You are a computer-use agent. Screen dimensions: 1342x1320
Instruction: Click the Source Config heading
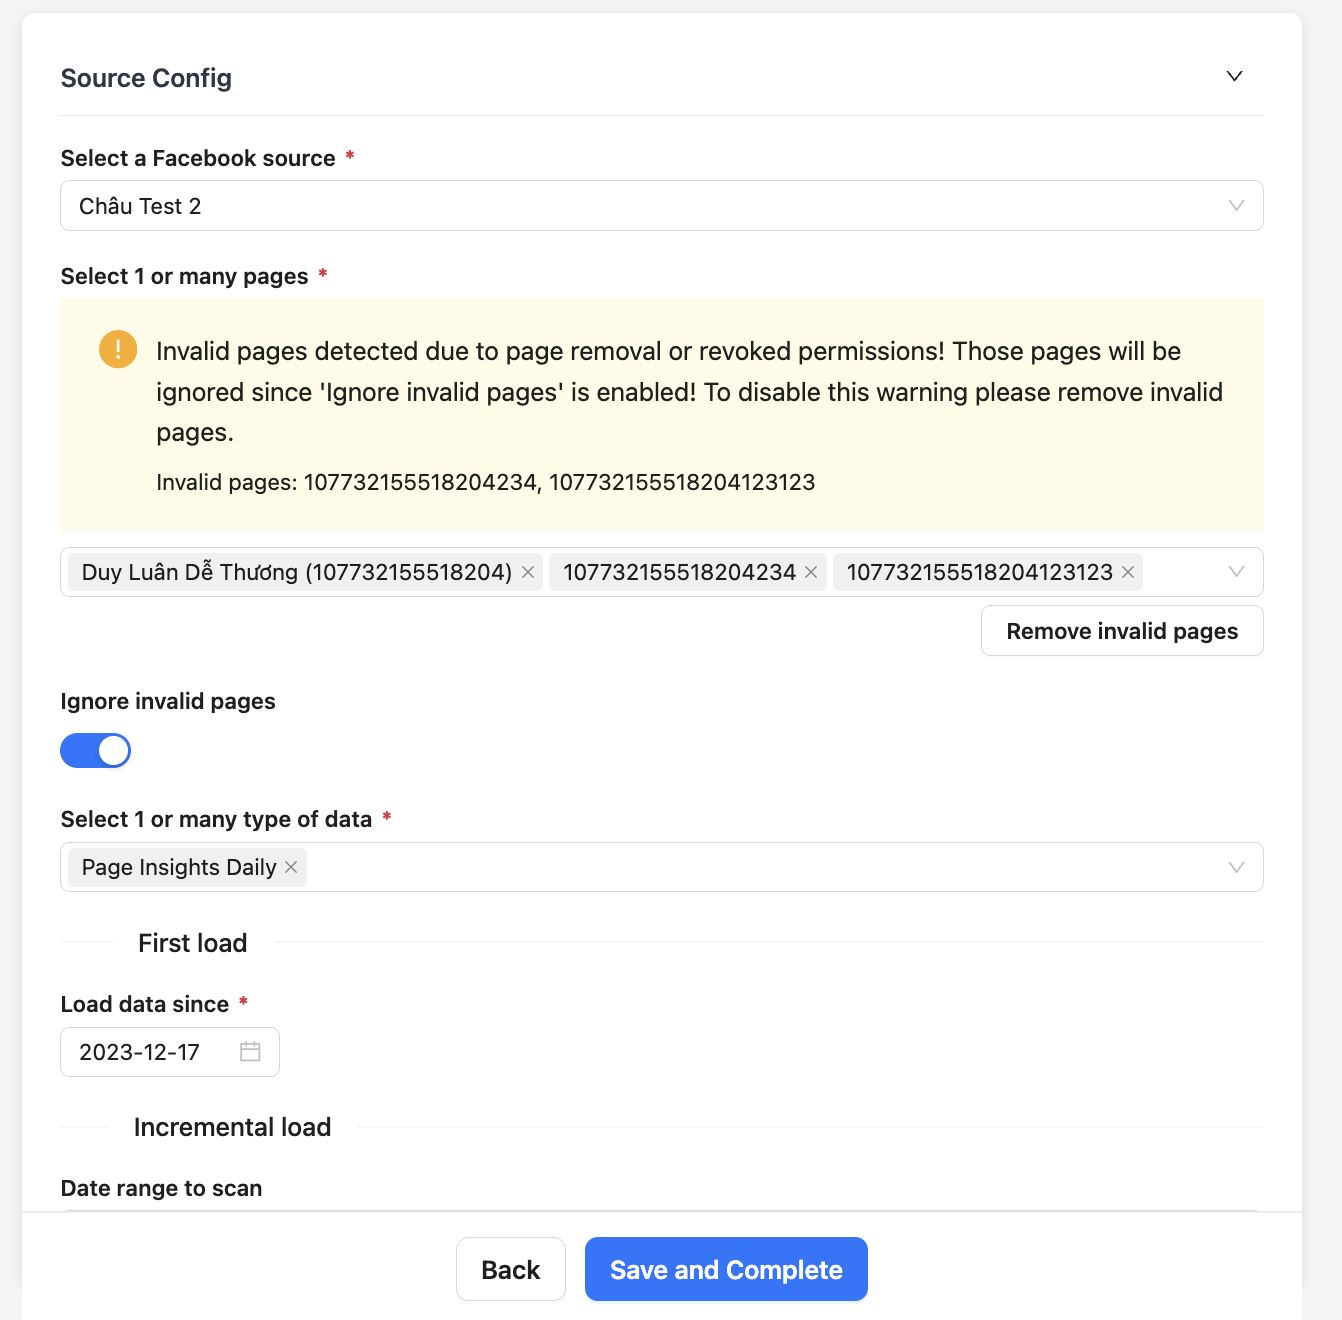146,78
